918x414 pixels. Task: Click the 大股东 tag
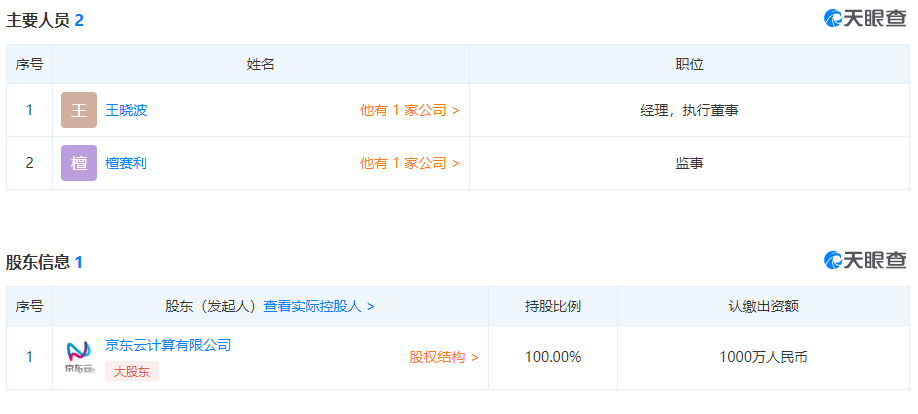click(132, 371)
